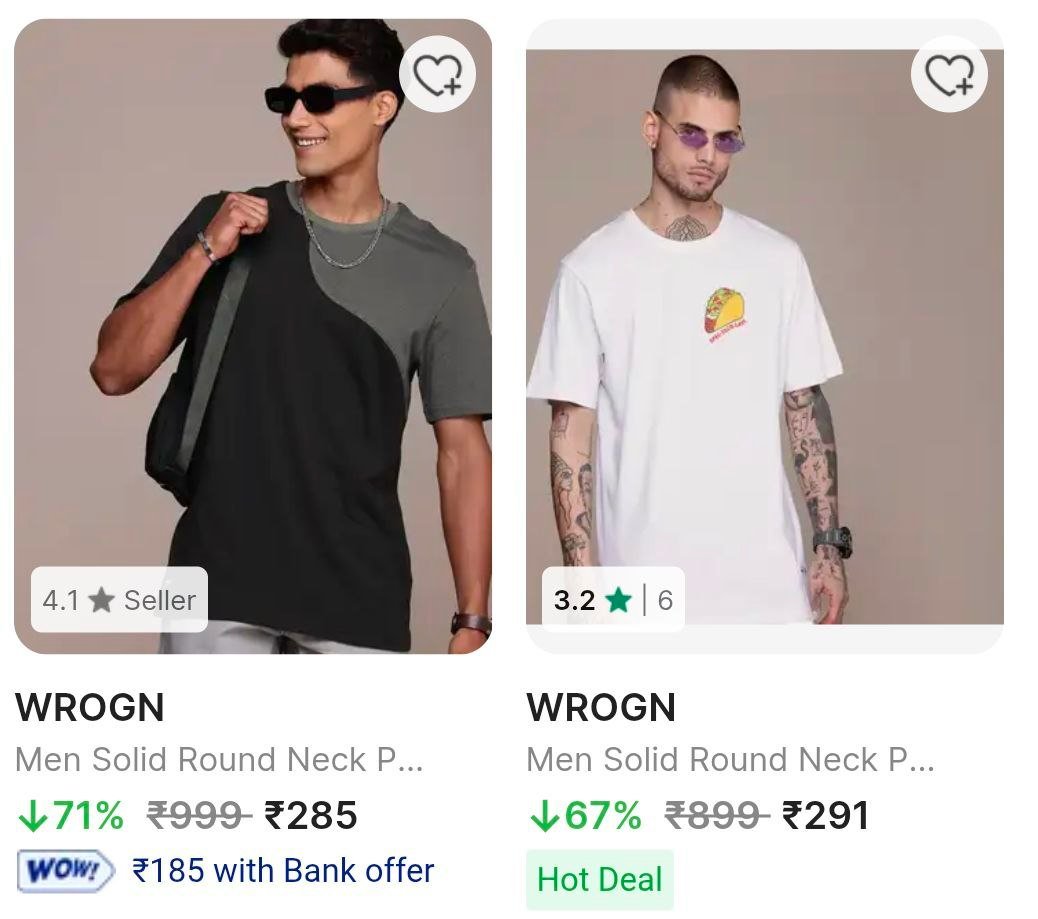Screen dimensions: 1038x919
Task: Click the ₹291 sale price
Action: [826, 816]
